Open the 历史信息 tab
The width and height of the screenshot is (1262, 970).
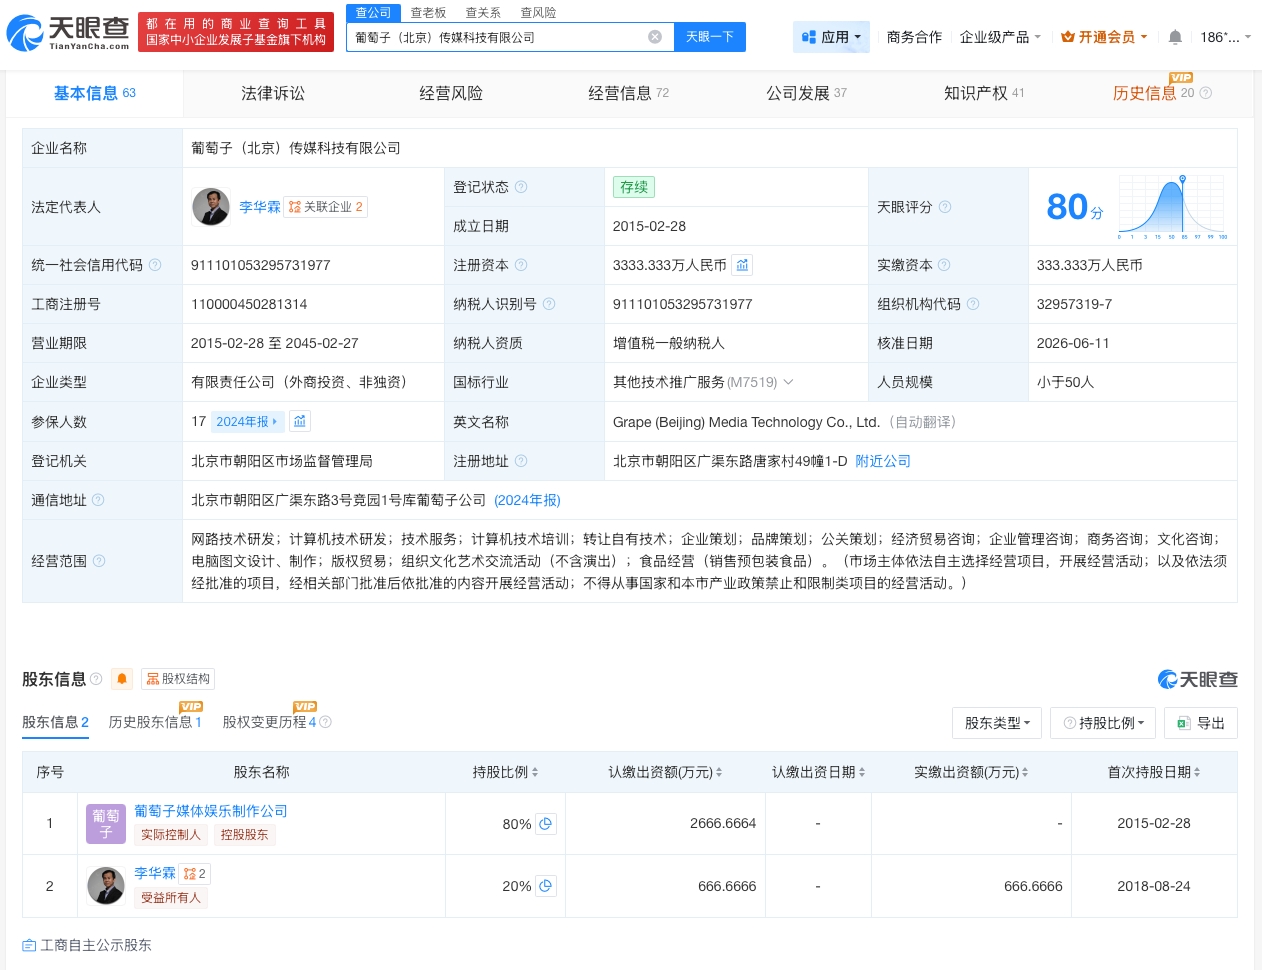1153,93
